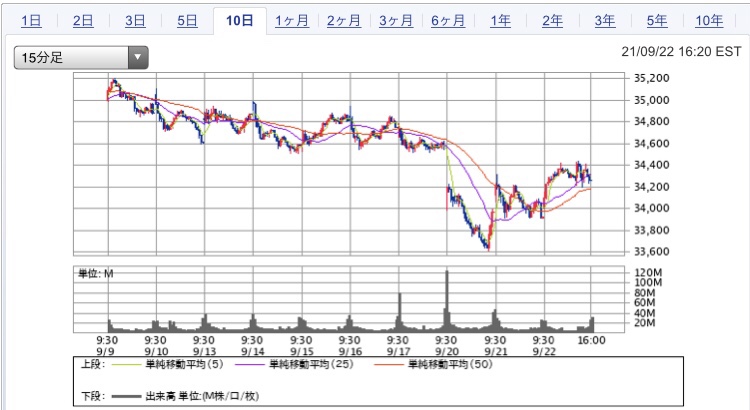The height and width of the screenshot is (410, 750).
Task: Click the tallest volume bar at 9/20
Action: point(447,301)
